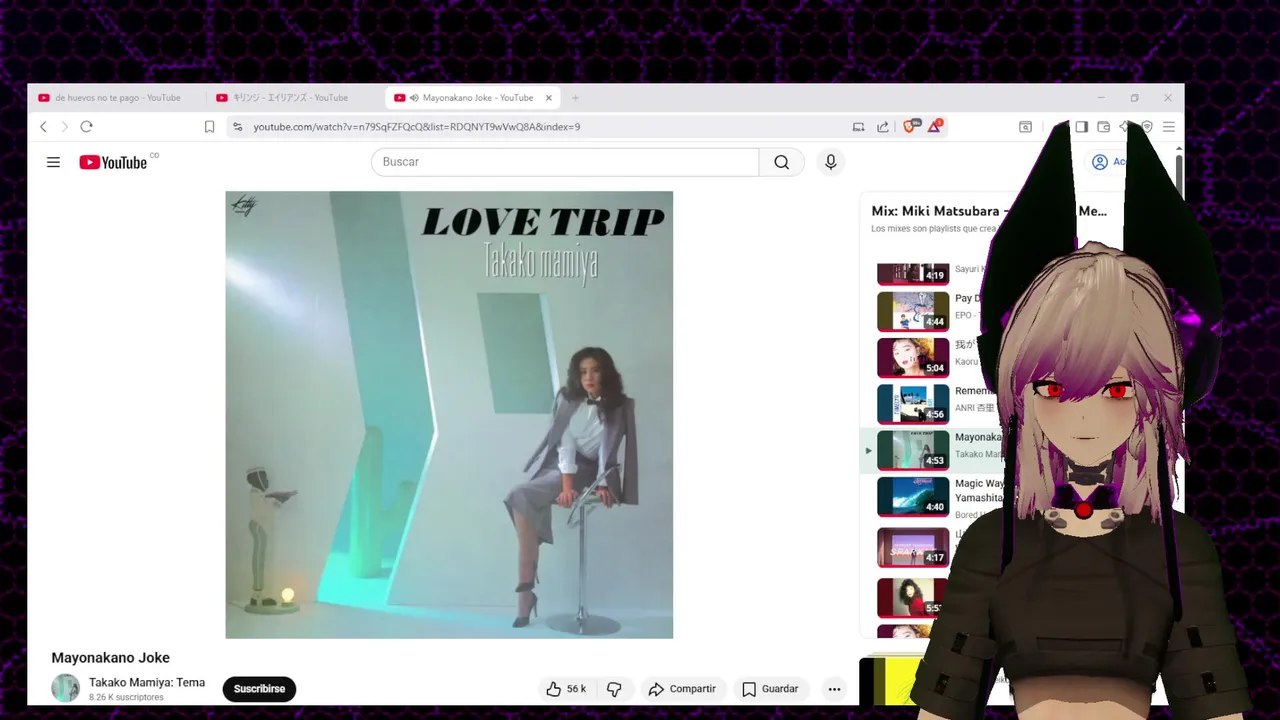Switch to 'de huevos no te pago' tab
1280x720 pixels.
coord(117,98)
